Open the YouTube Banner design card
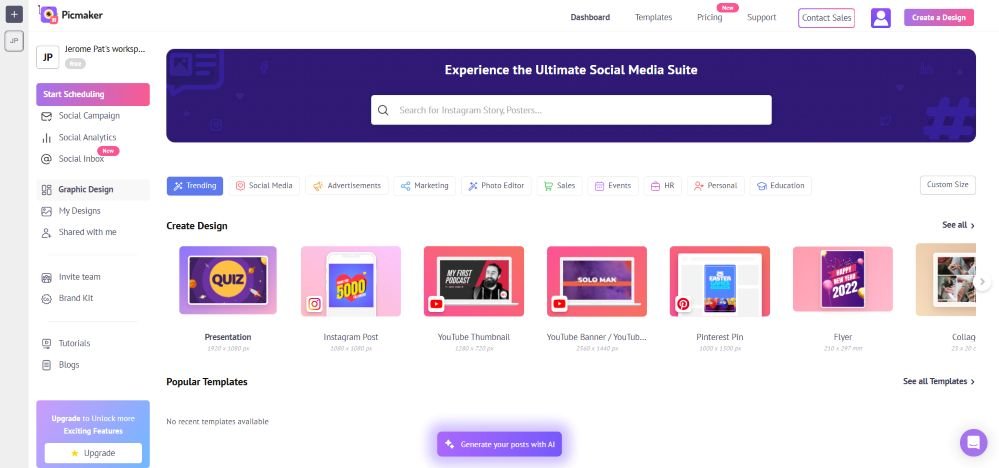Screen dimensions: 999x468 point(596,281)
